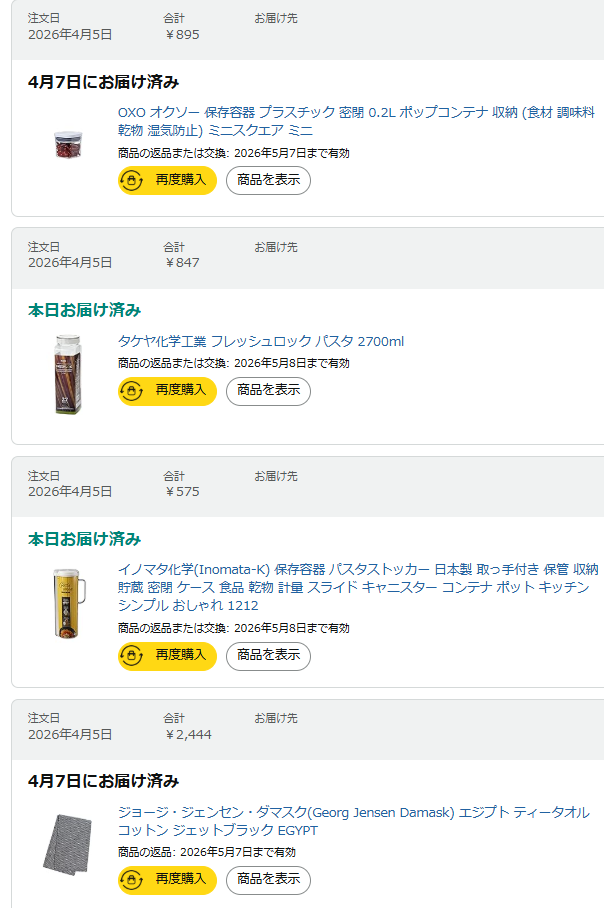
Task: Open the タケヤ化学工業 フレッシュロック パスタ 2700ml link
Action: pyautogui.click(x=261, y=342)
